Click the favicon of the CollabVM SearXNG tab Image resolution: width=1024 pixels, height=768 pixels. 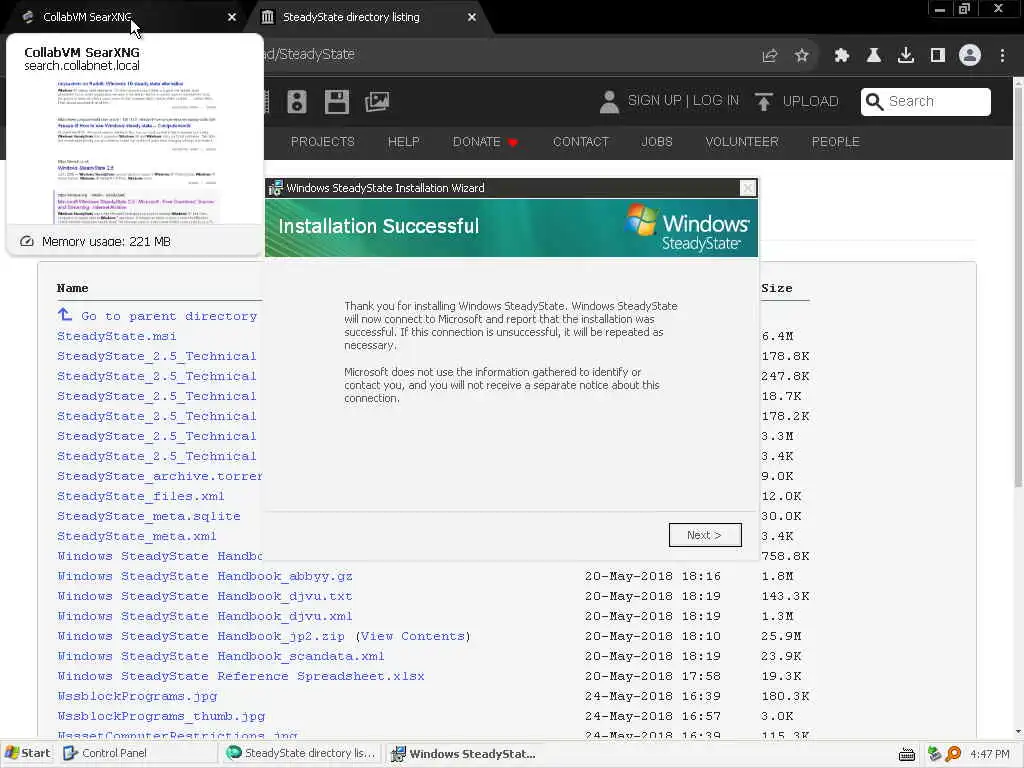point(27,17)
